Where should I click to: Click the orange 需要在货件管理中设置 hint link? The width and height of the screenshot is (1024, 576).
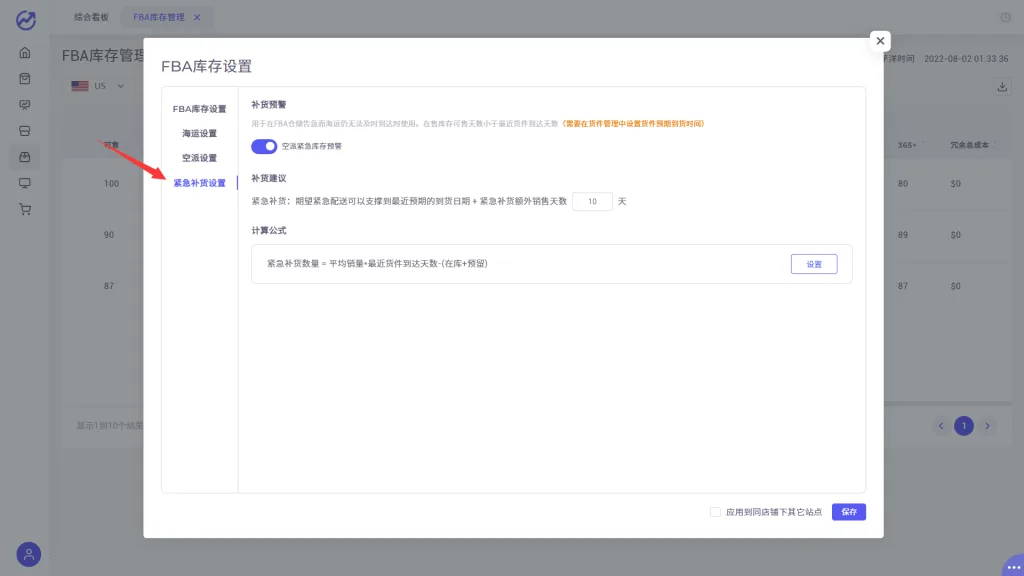point(633,123)
